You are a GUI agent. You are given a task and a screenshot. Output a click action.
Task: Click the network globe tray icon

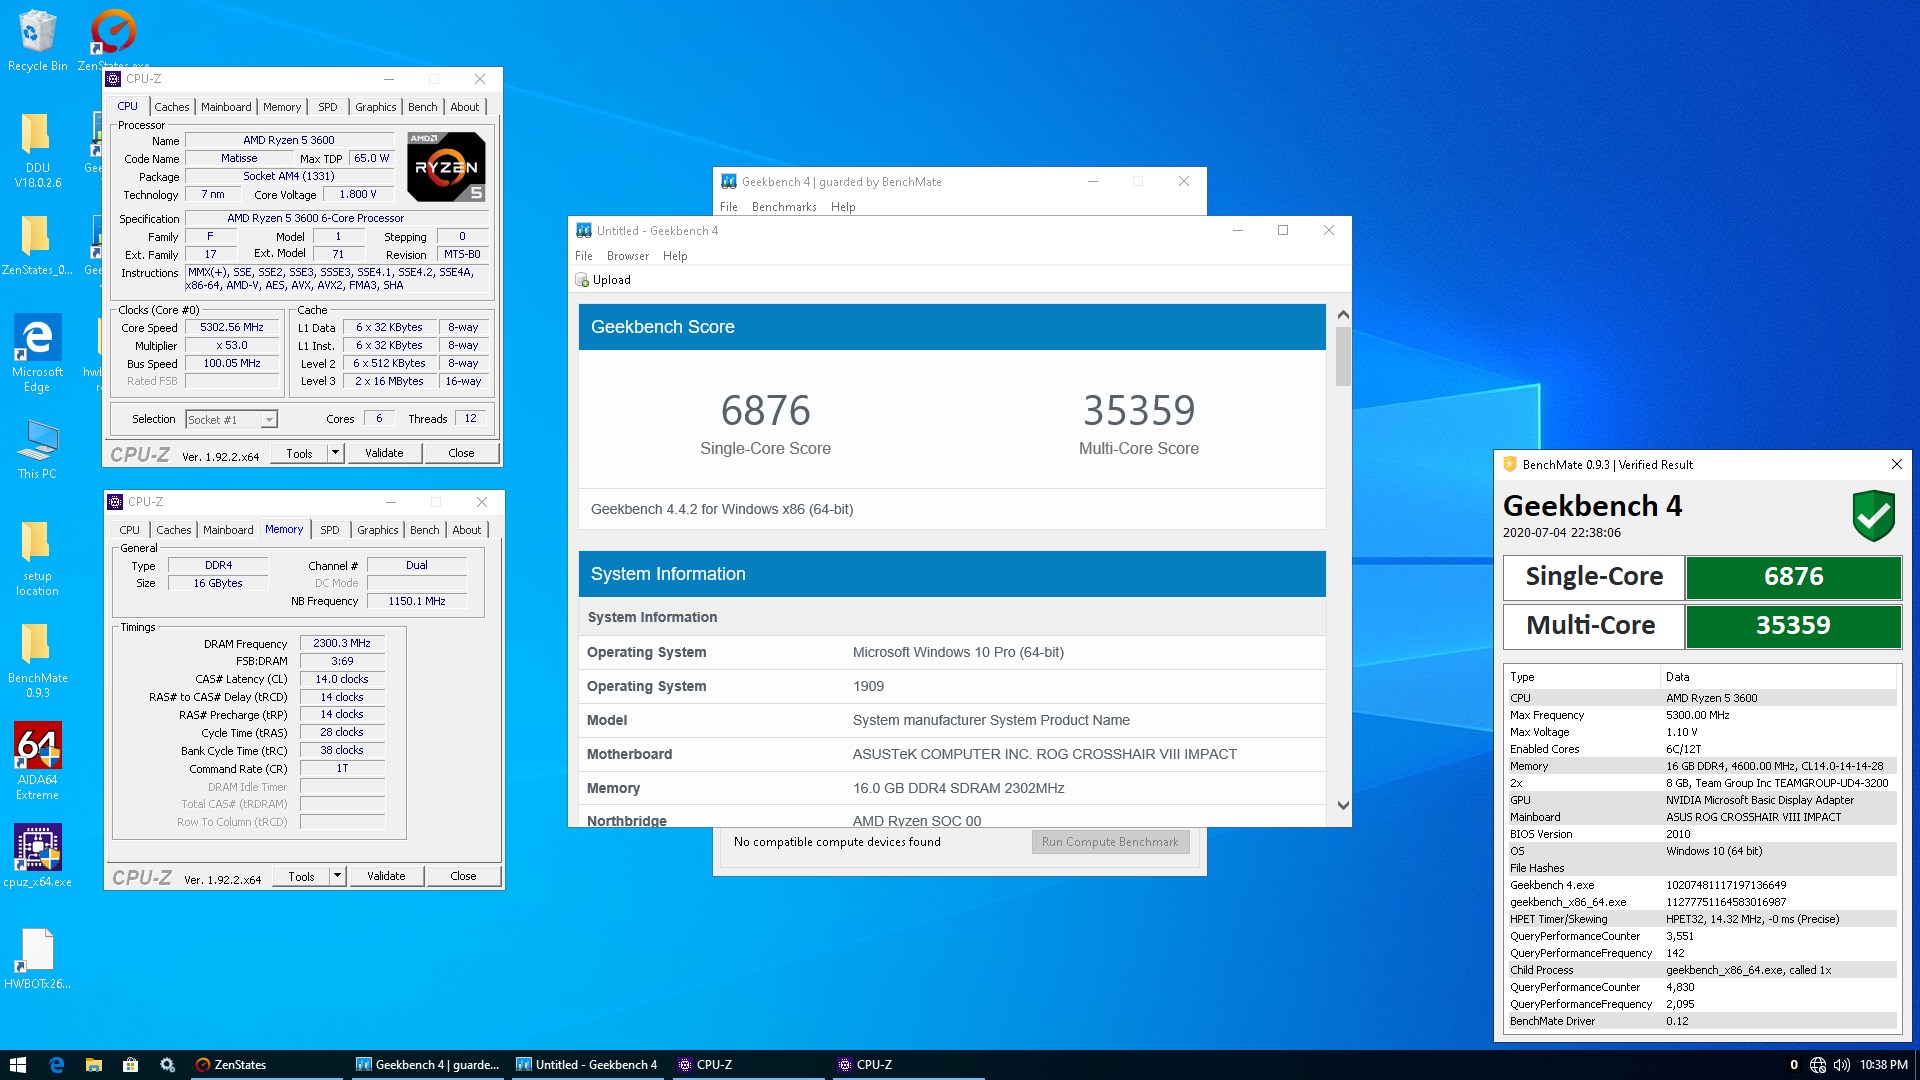(1817, 1065)
